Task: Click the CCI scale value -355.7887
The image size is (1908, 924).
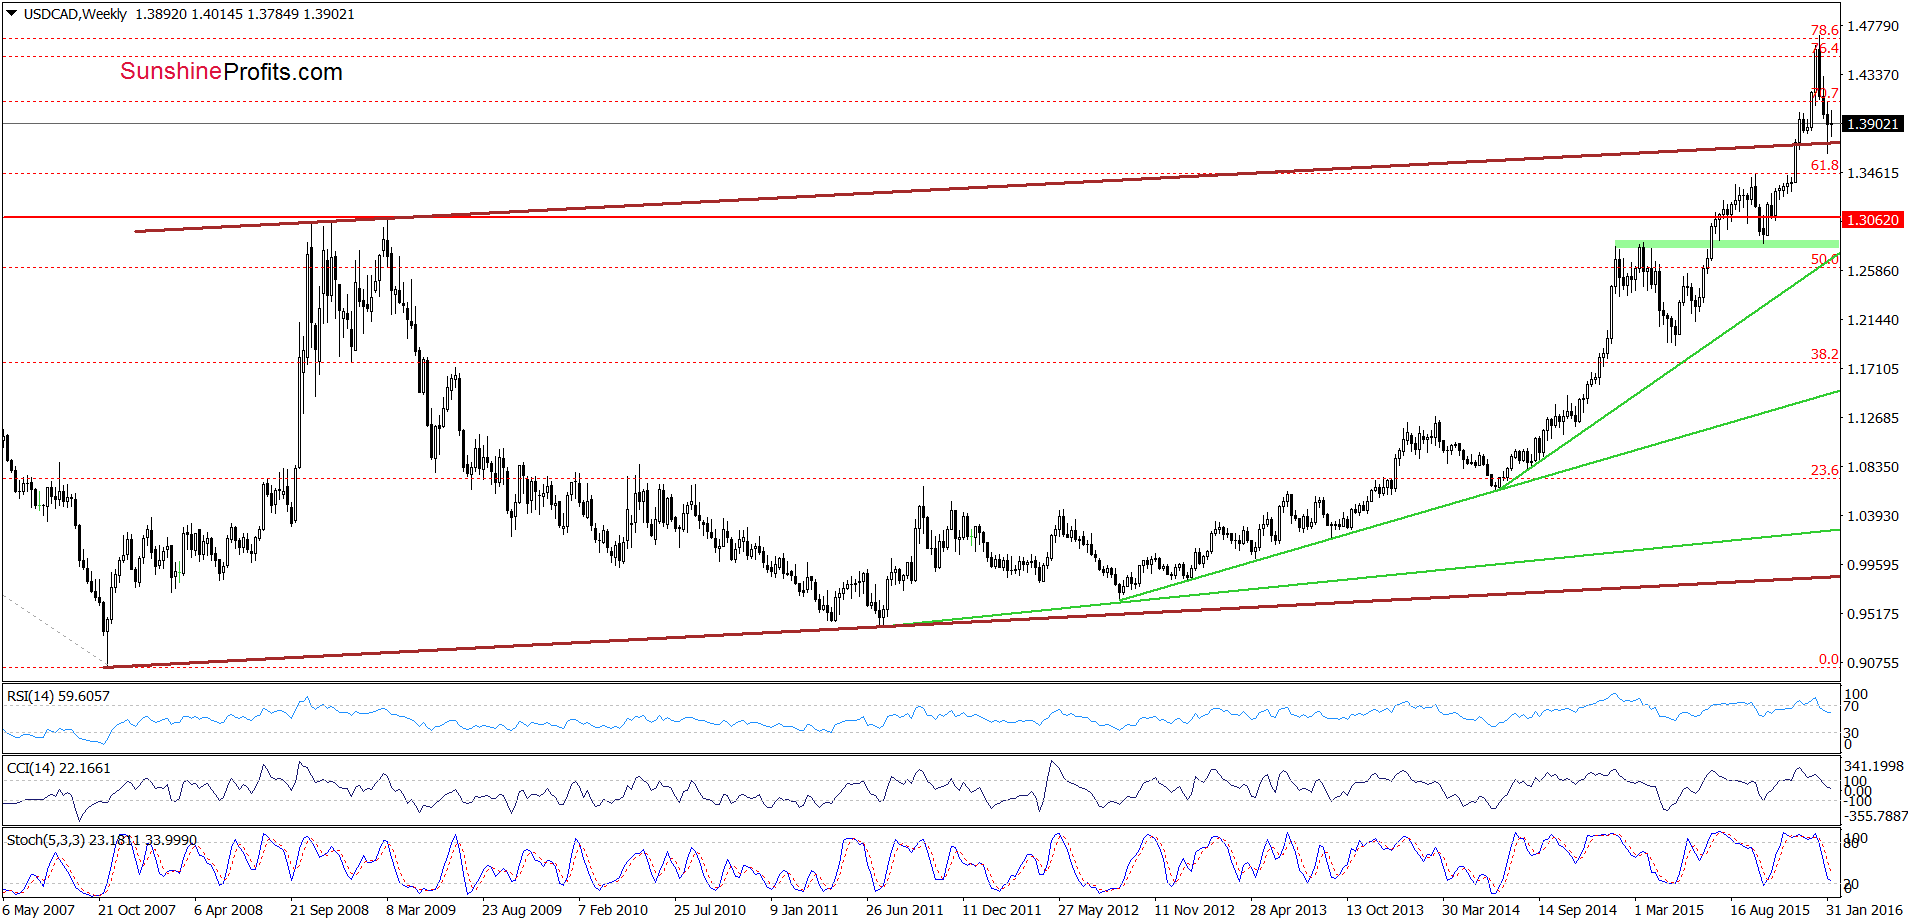Action: click(x=1874, y=816)
